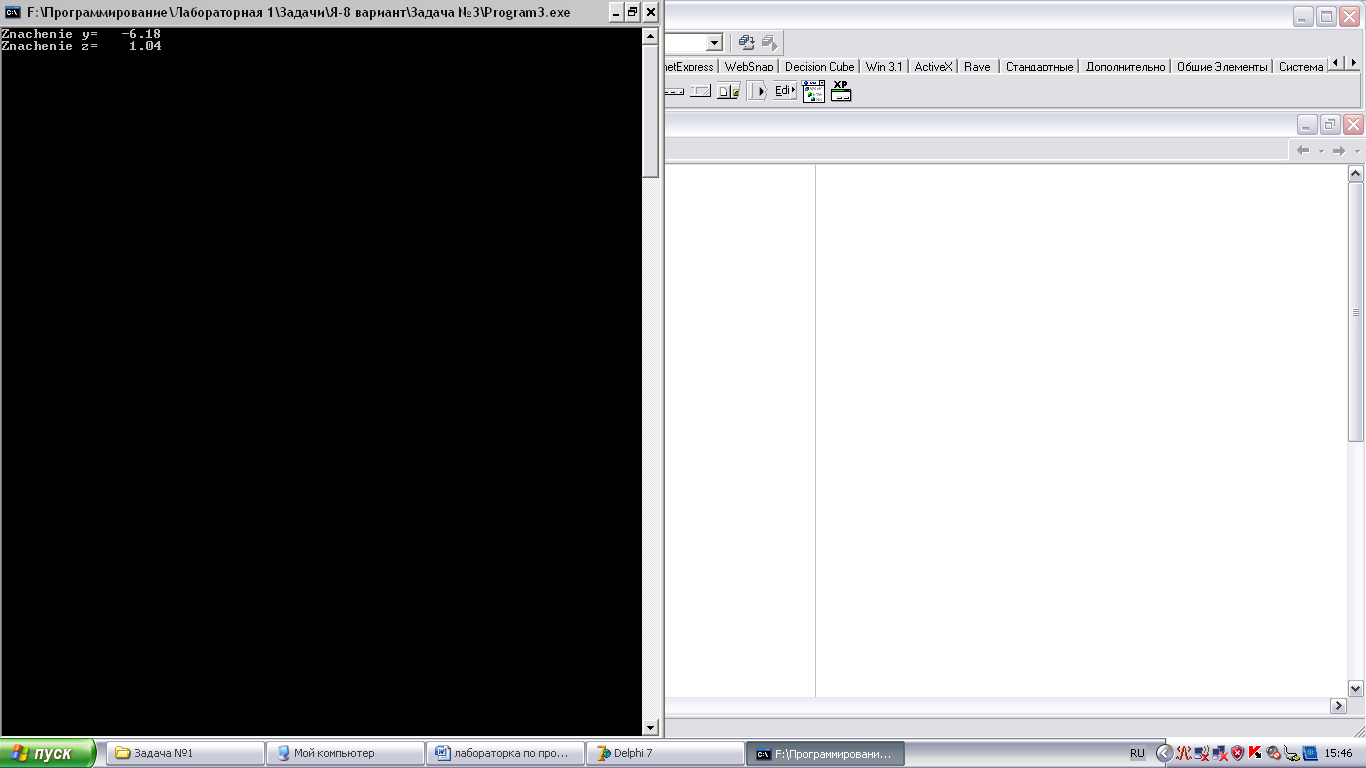1366x768 pixels.
Task: Click the forward arrow in code editor
Action: coord(1339,151)
